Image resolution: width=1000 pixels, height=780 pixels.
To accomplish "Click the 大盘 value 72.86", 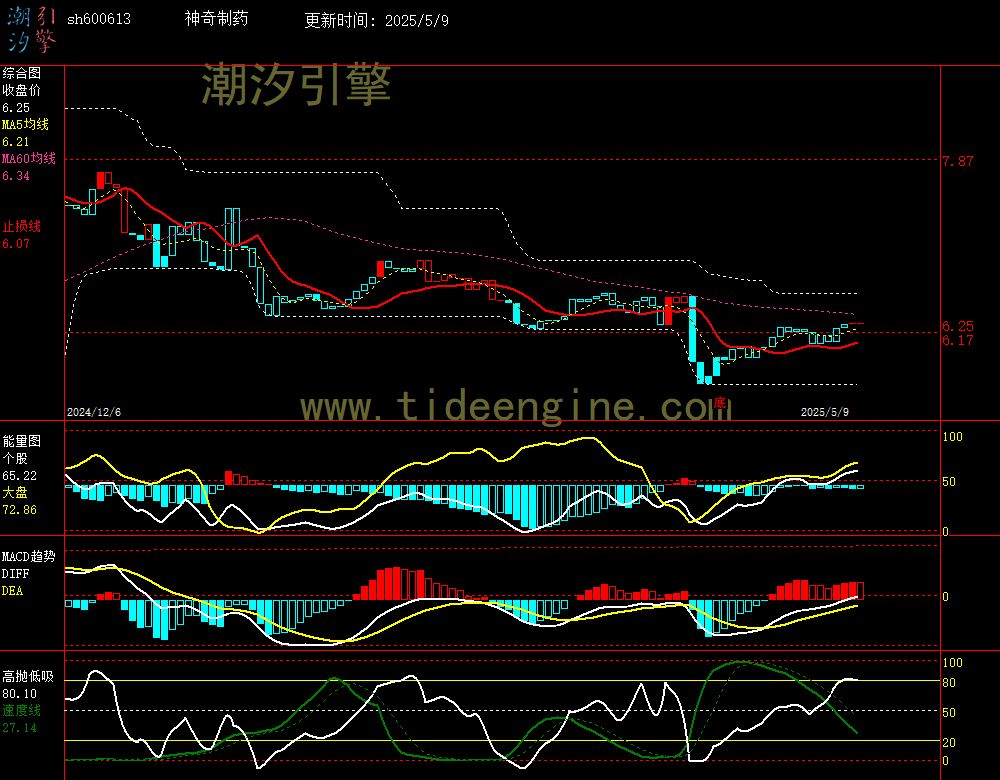I will [19, 510].
